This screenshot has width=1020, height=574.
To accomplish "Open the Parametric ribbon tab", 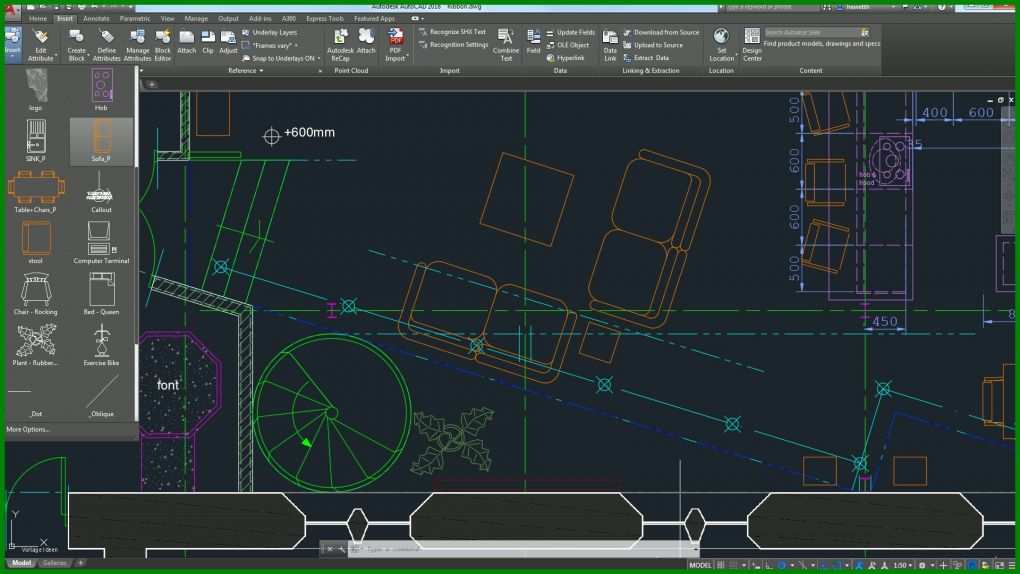I will point(135,19).
